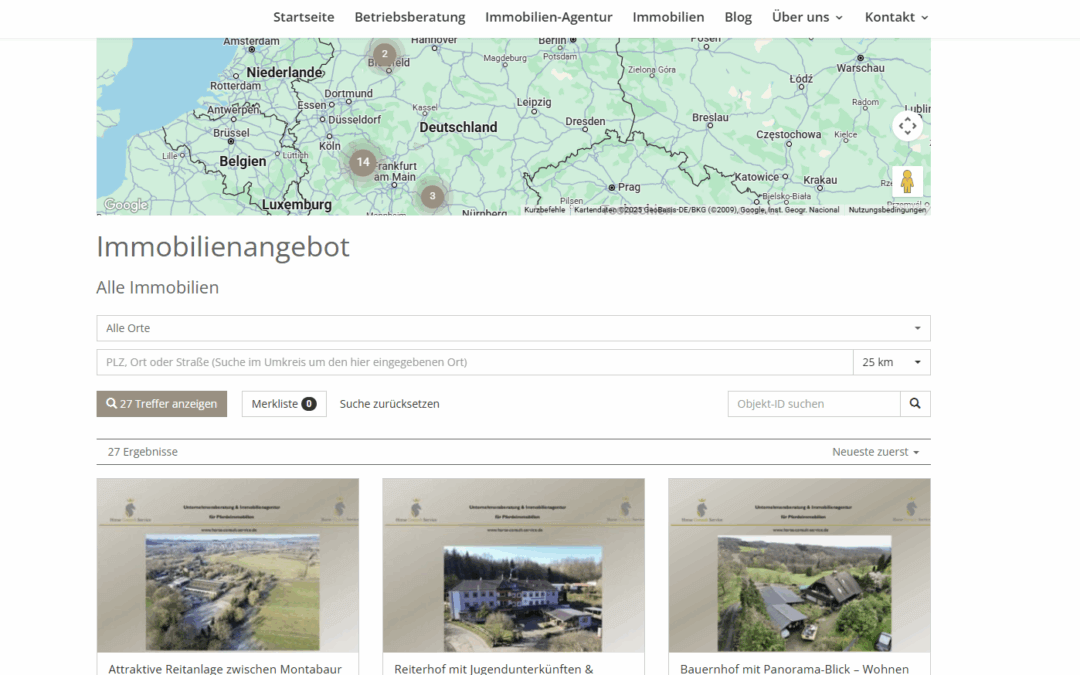Open the map cluster marker labeled 2
This screenshot has height=675, width=1080.
pos(384,54)
